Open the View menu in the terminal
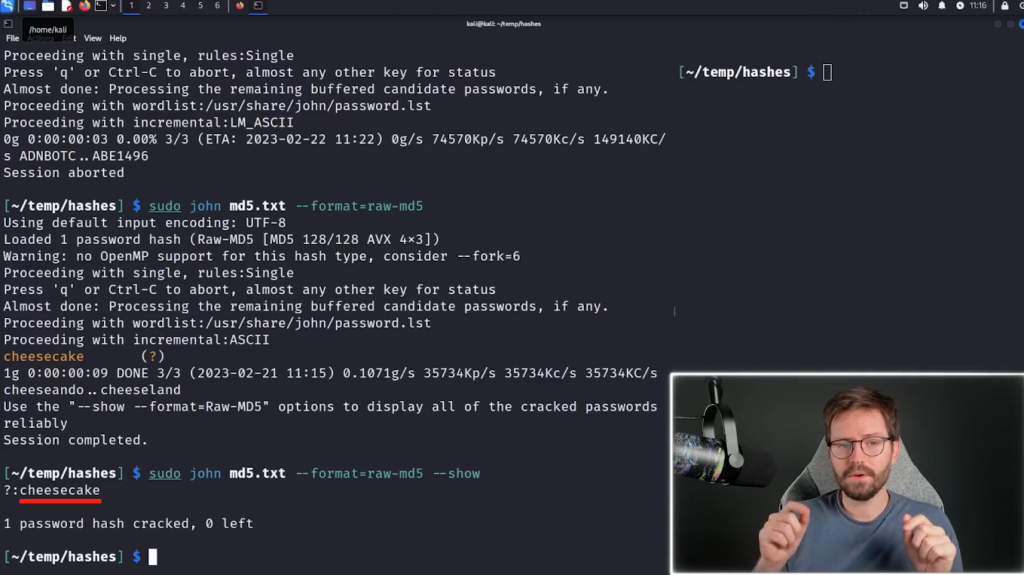 tap(93, 39)
